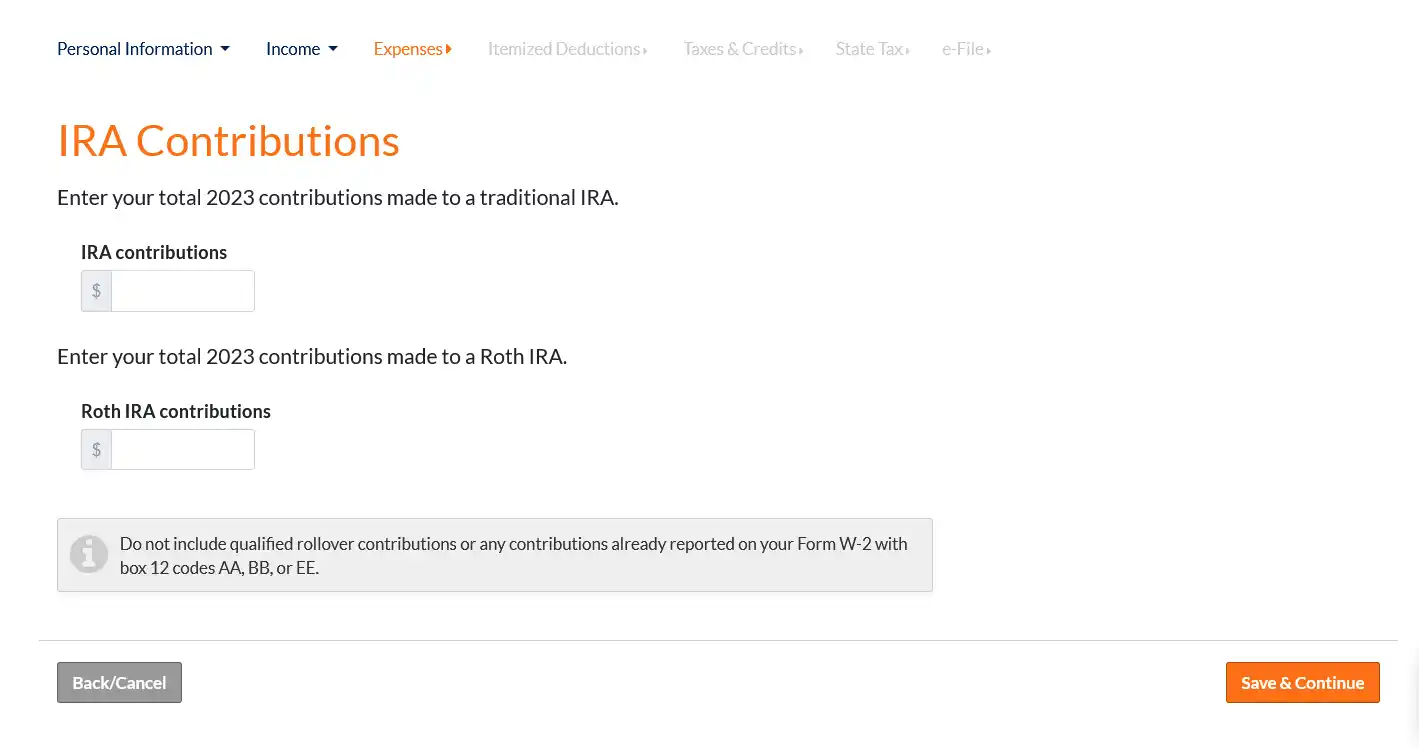Screen dimensions: 1419x748
Task: Click the rollover contributions notice text
Action: 513,556
